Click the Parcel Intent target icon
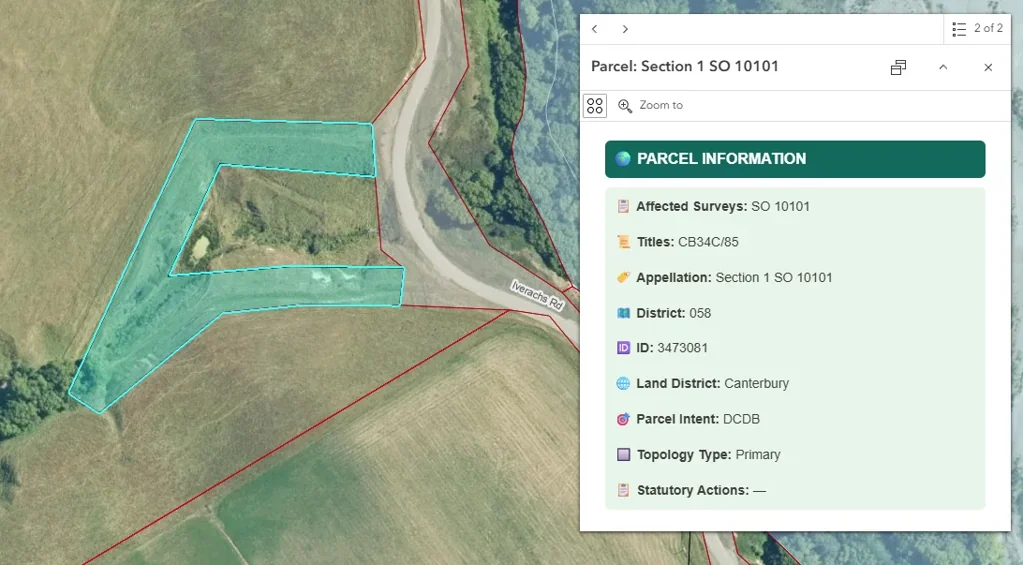 [623, 419]
